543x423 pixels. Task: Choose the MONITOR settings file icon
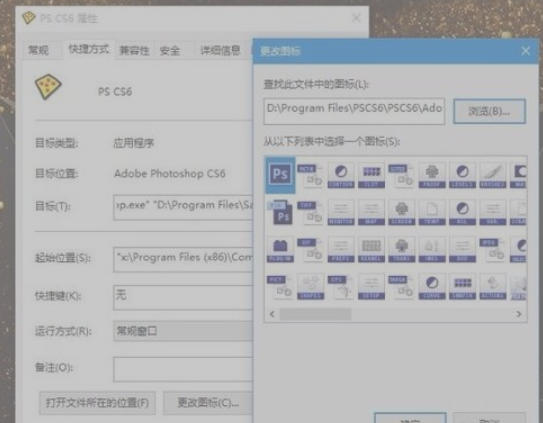click(x=341, y=212)
